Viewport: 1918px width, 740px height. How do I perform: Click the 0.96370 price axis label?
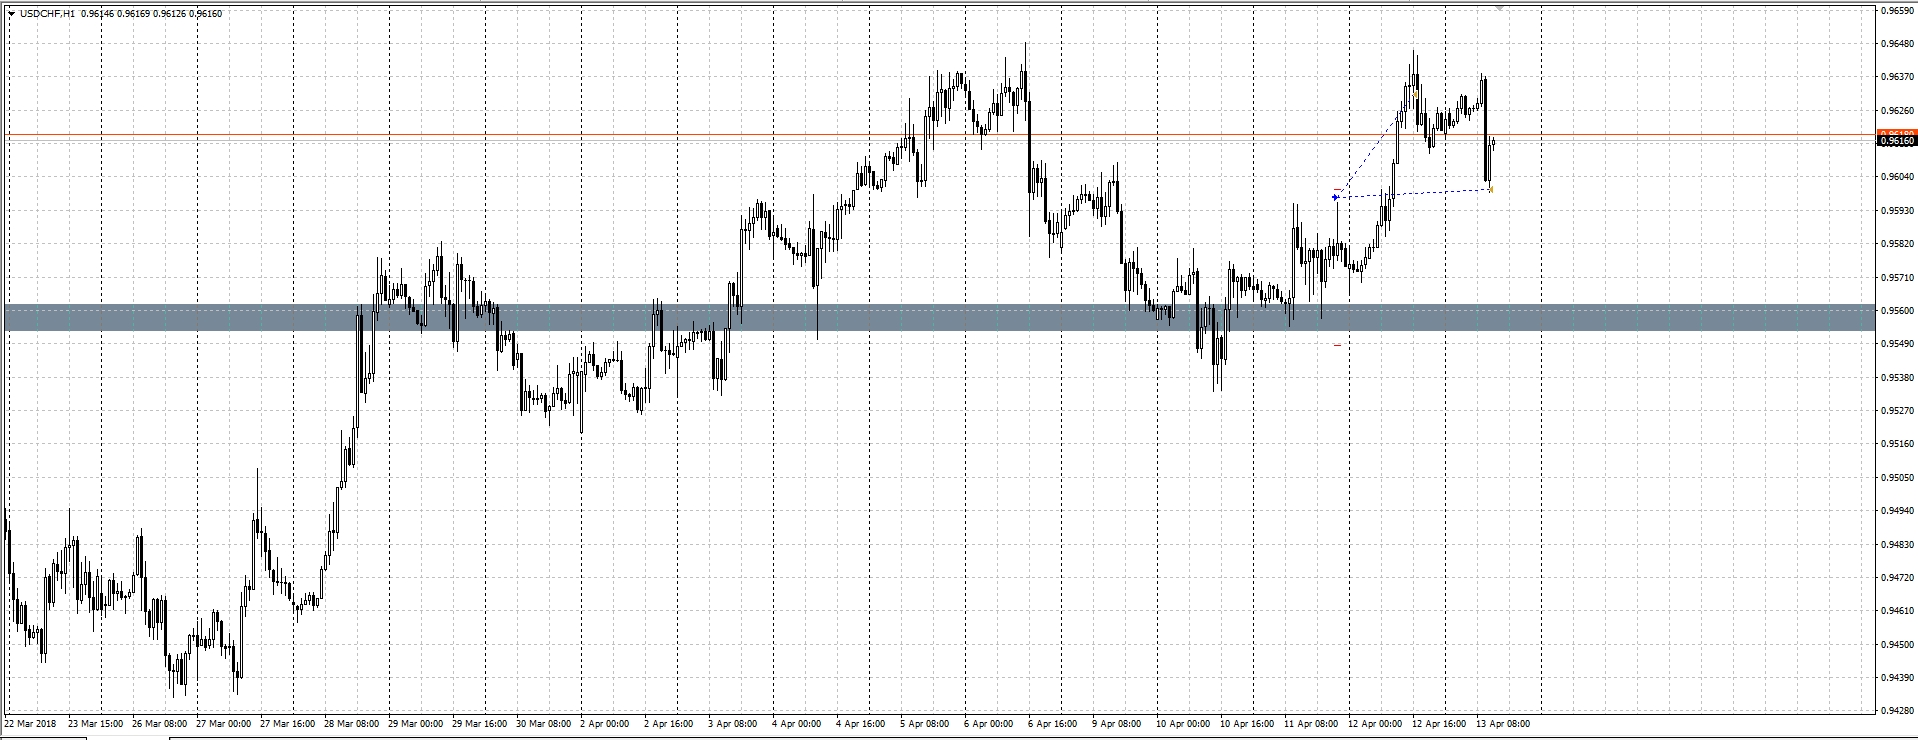[1896, 77]
